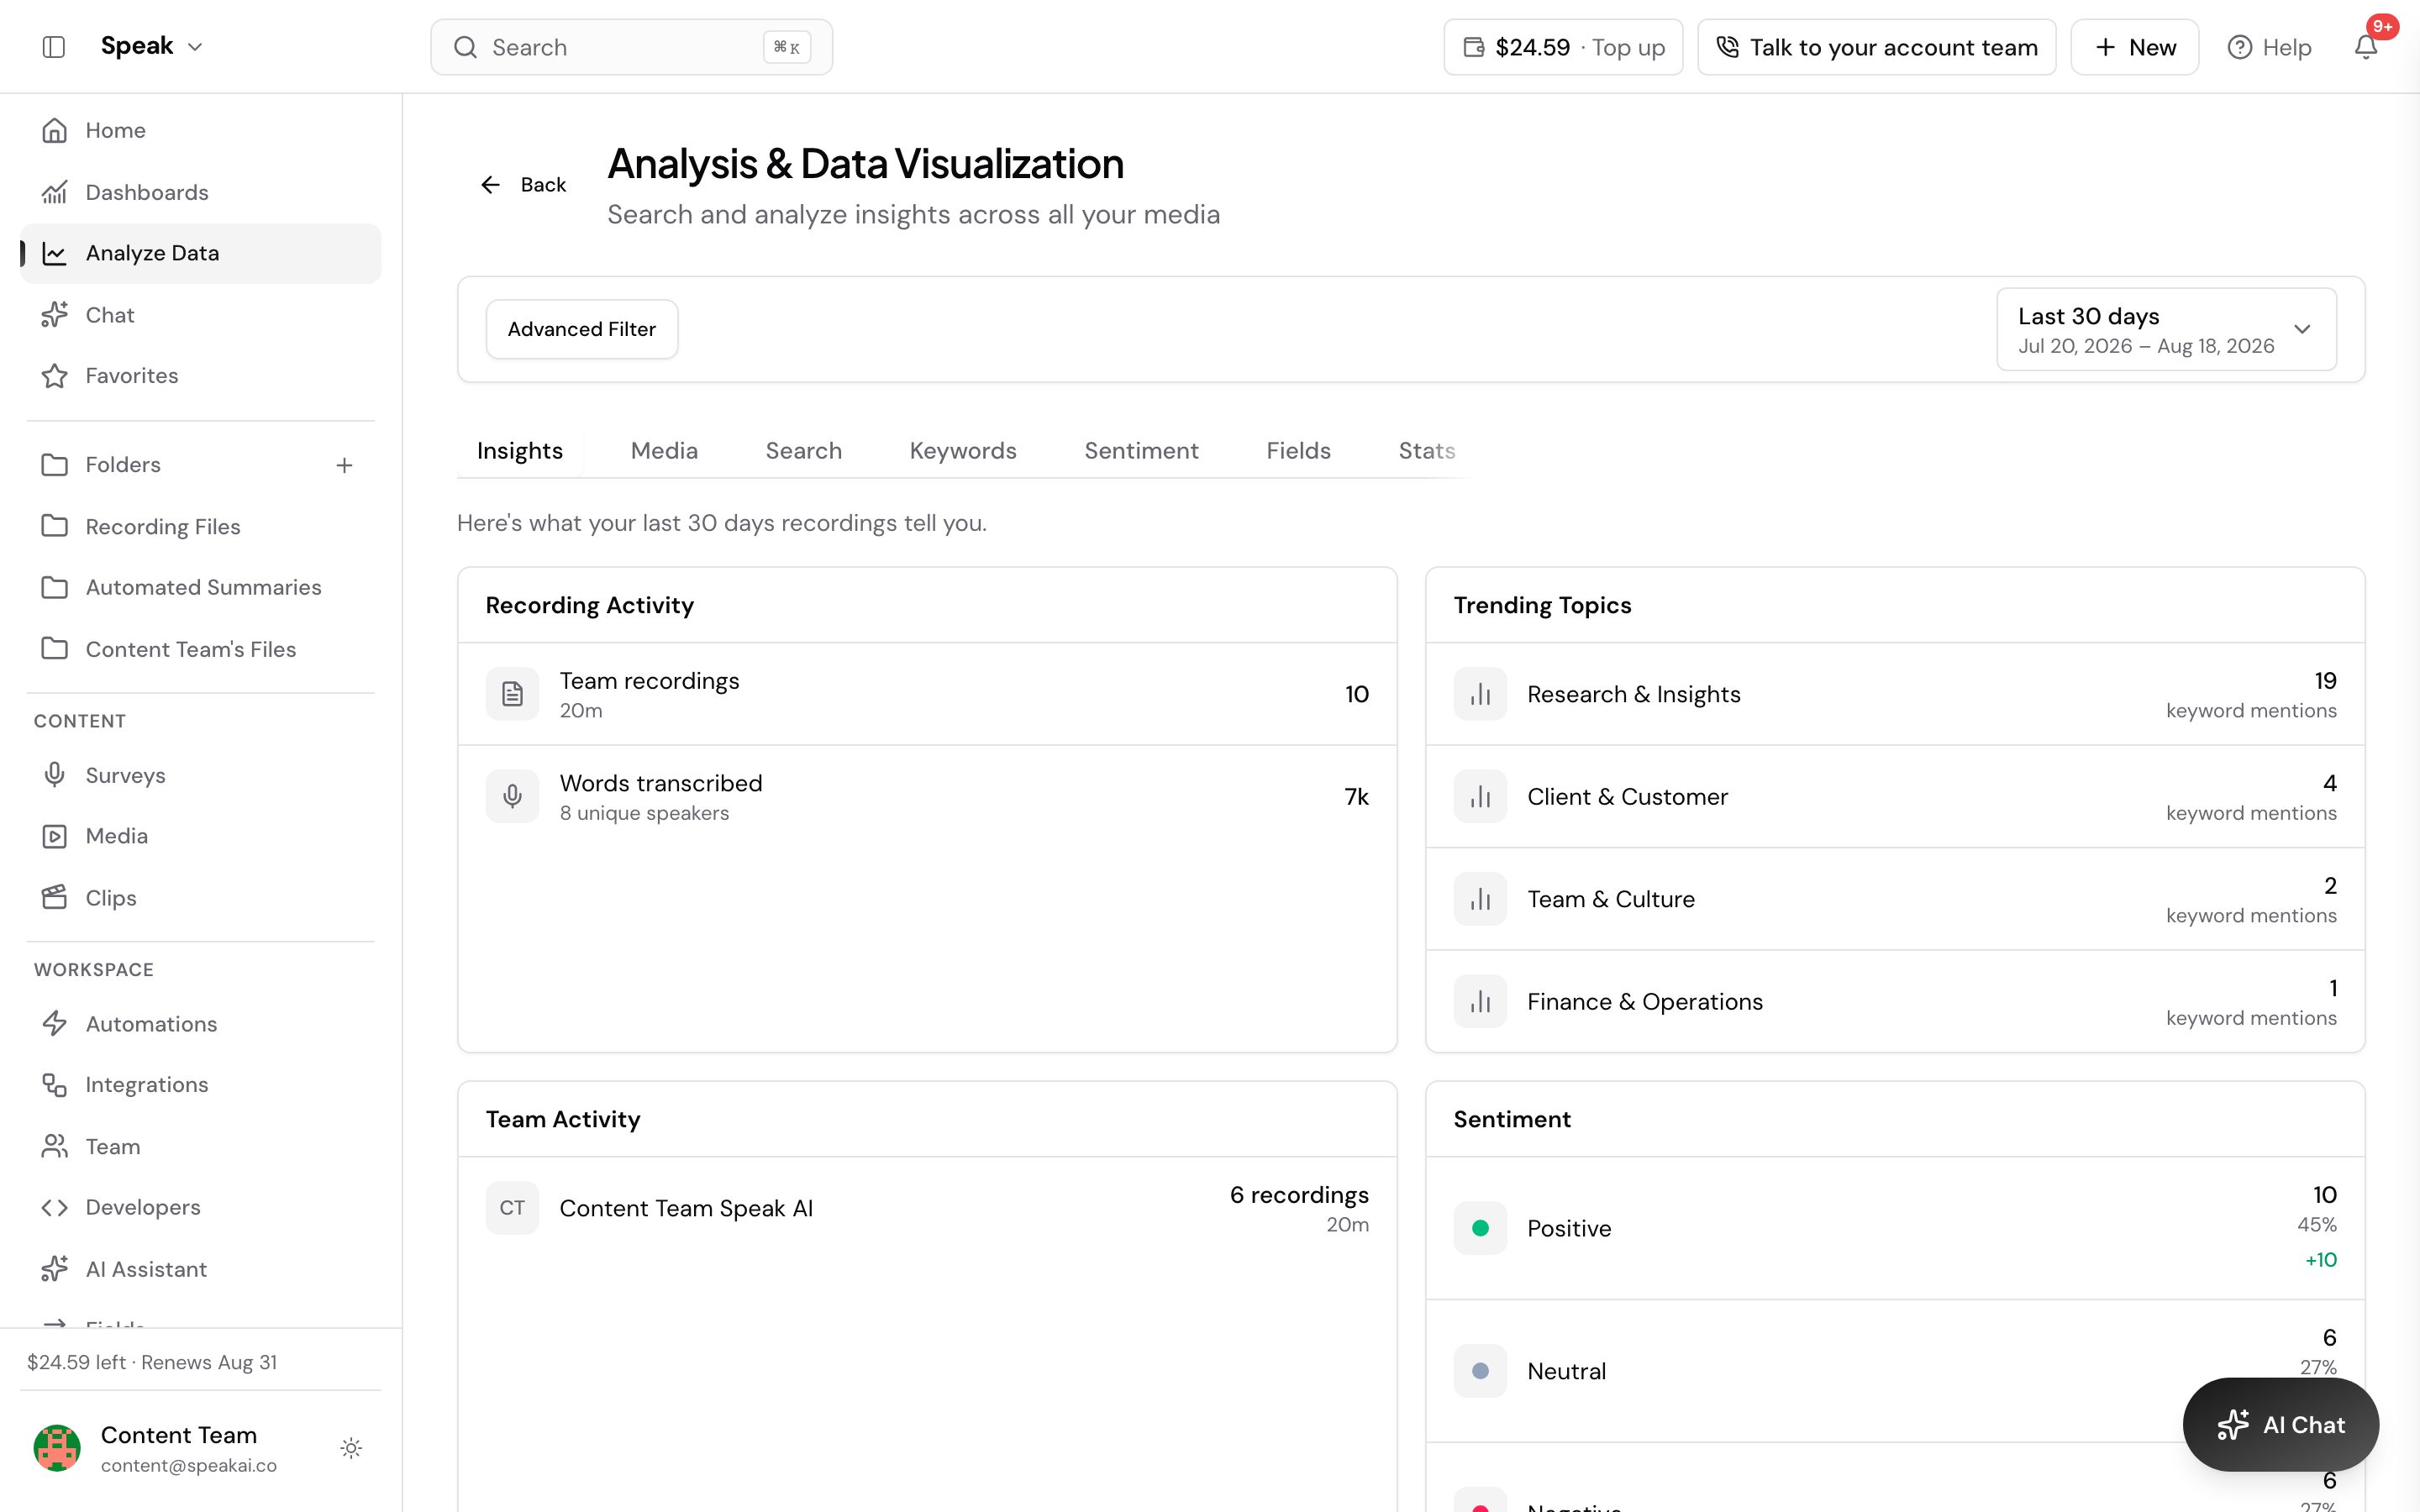Click Team & Culture chart icon

[1480, 899]
